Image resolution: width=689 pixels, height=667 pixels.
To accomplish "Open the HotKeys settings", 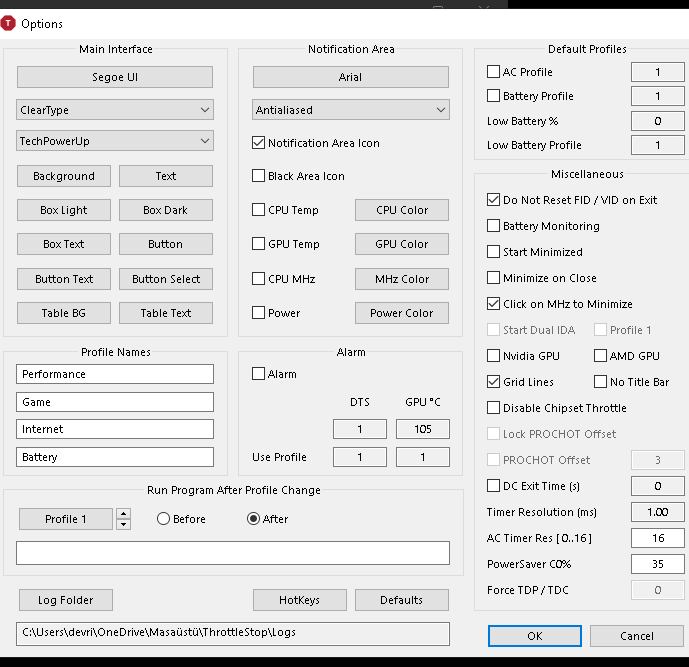I will coord(299,600).
